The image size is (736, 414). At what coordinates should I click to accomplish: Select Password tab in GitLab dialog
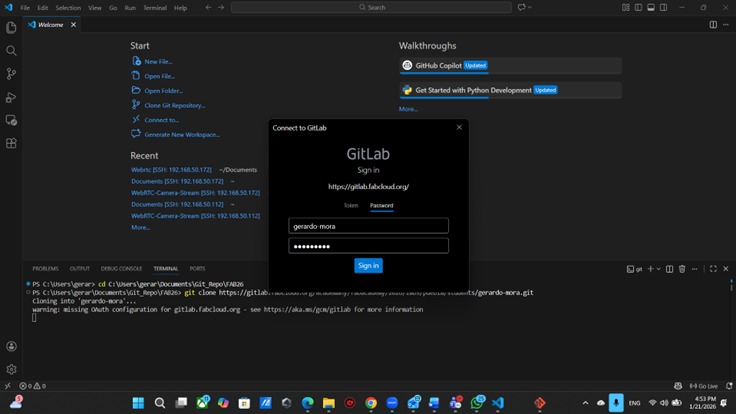(382, 206)
